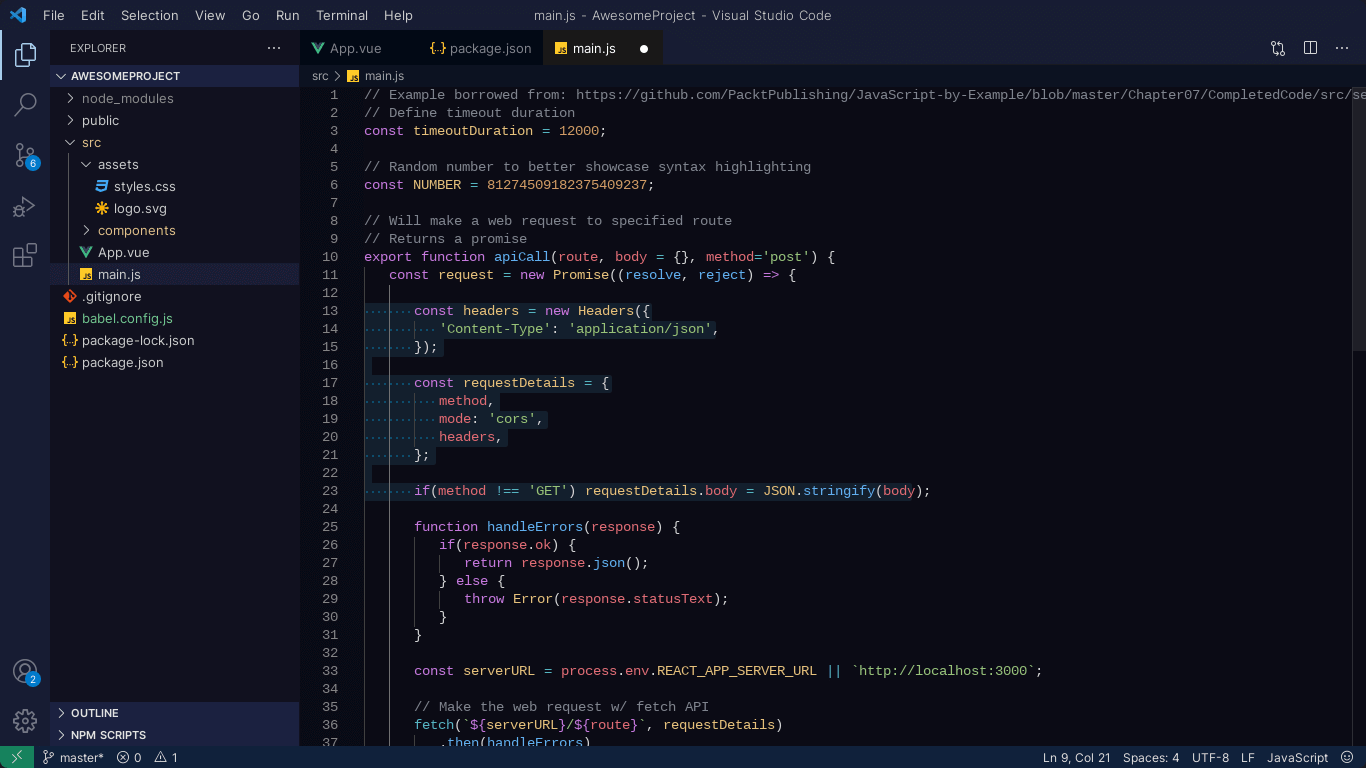Click the remote window indicator in status bar

(x=17, y=757)
